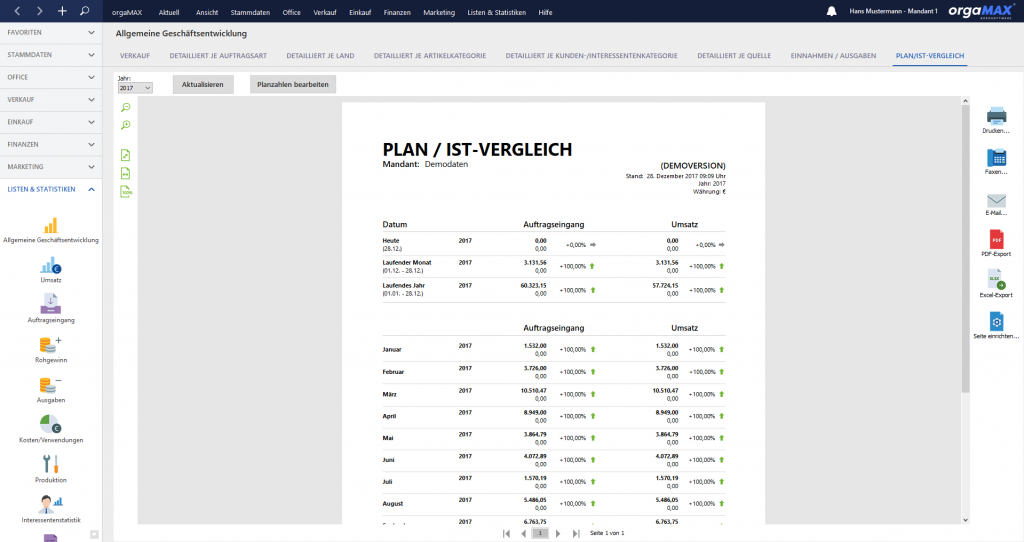Click the PDF-Export icon
This screenshot has width=1024, height=542.
(996, 240)
